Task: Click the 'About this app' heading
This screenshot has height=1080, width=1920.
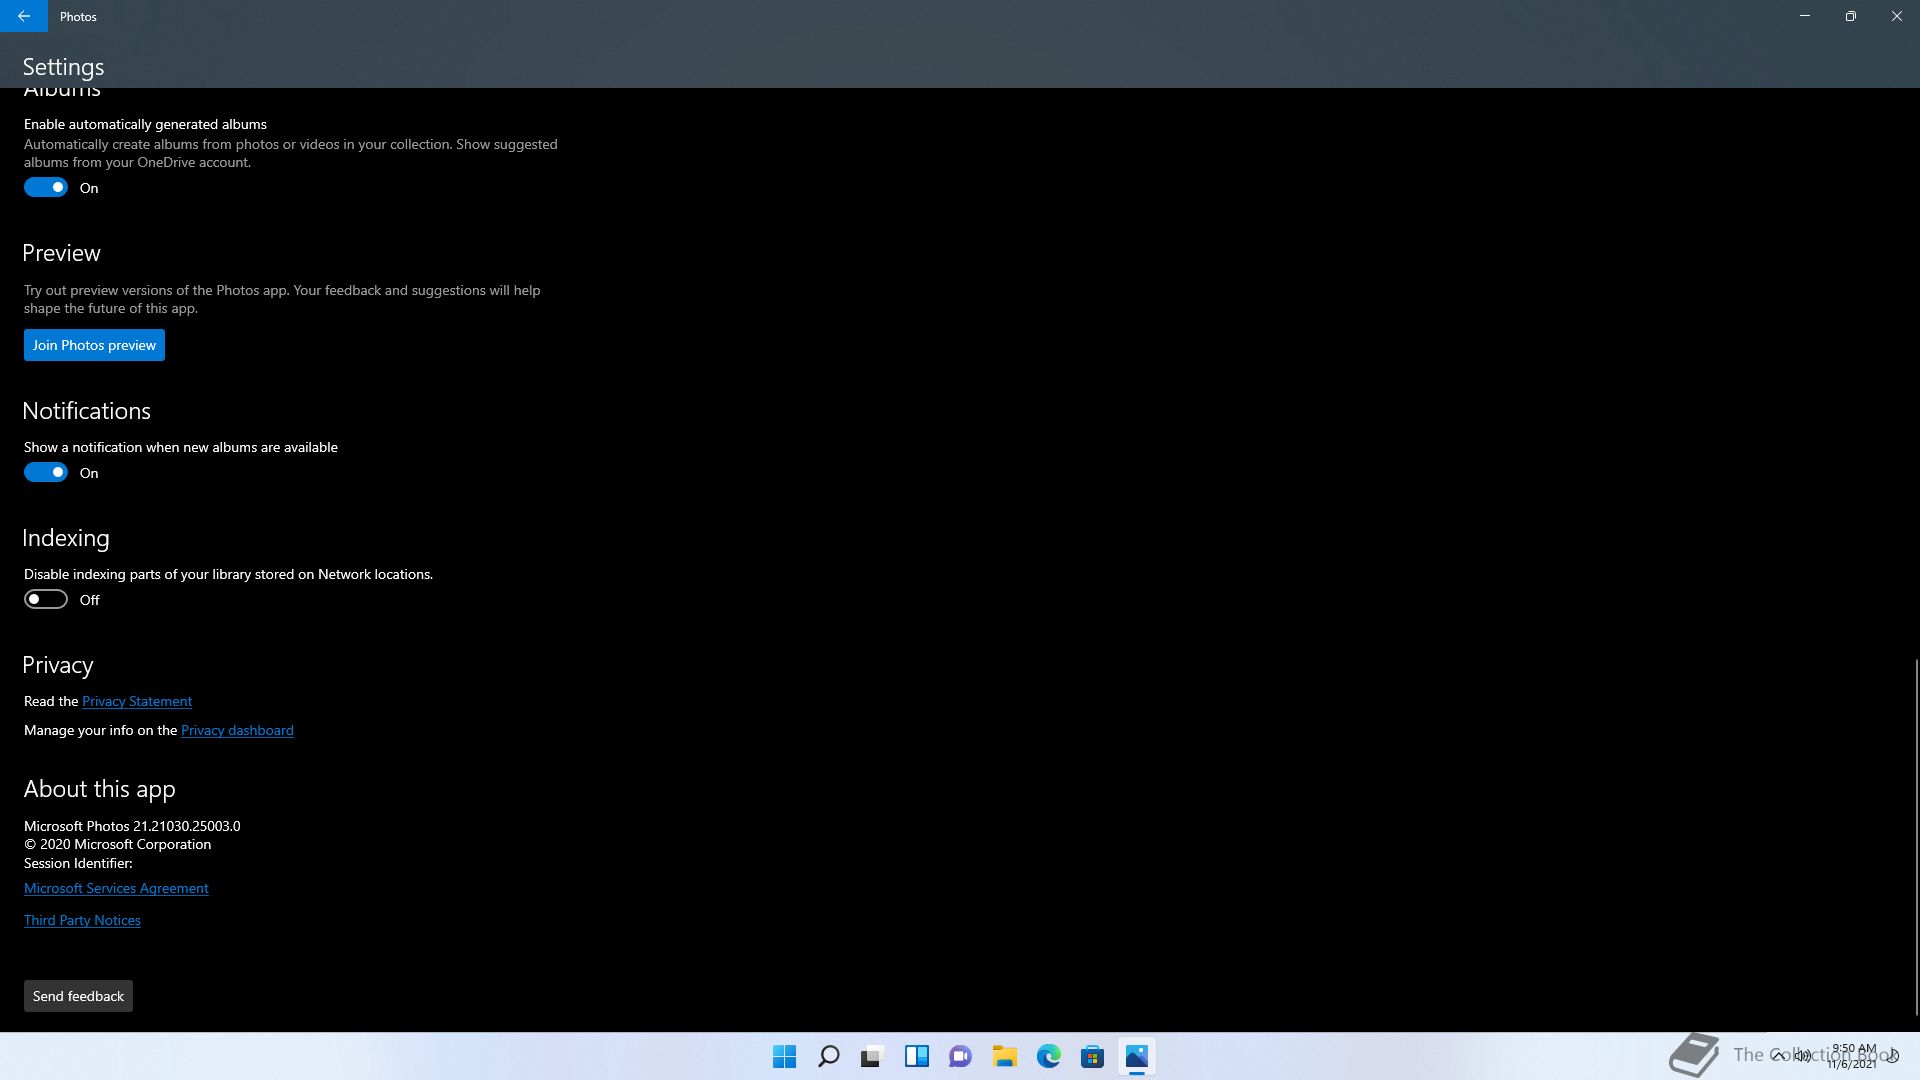Action: pos(99,789)
